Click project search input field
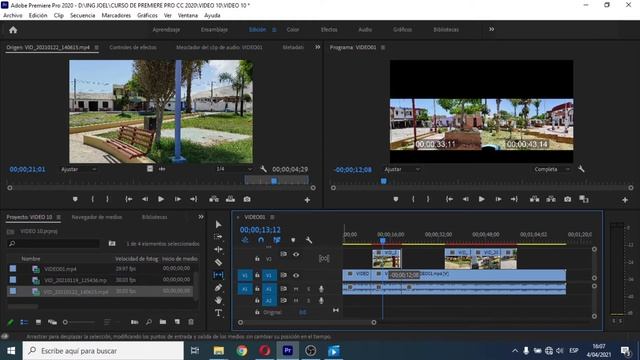Screen dimensions: 640x360 click(53, 244)
